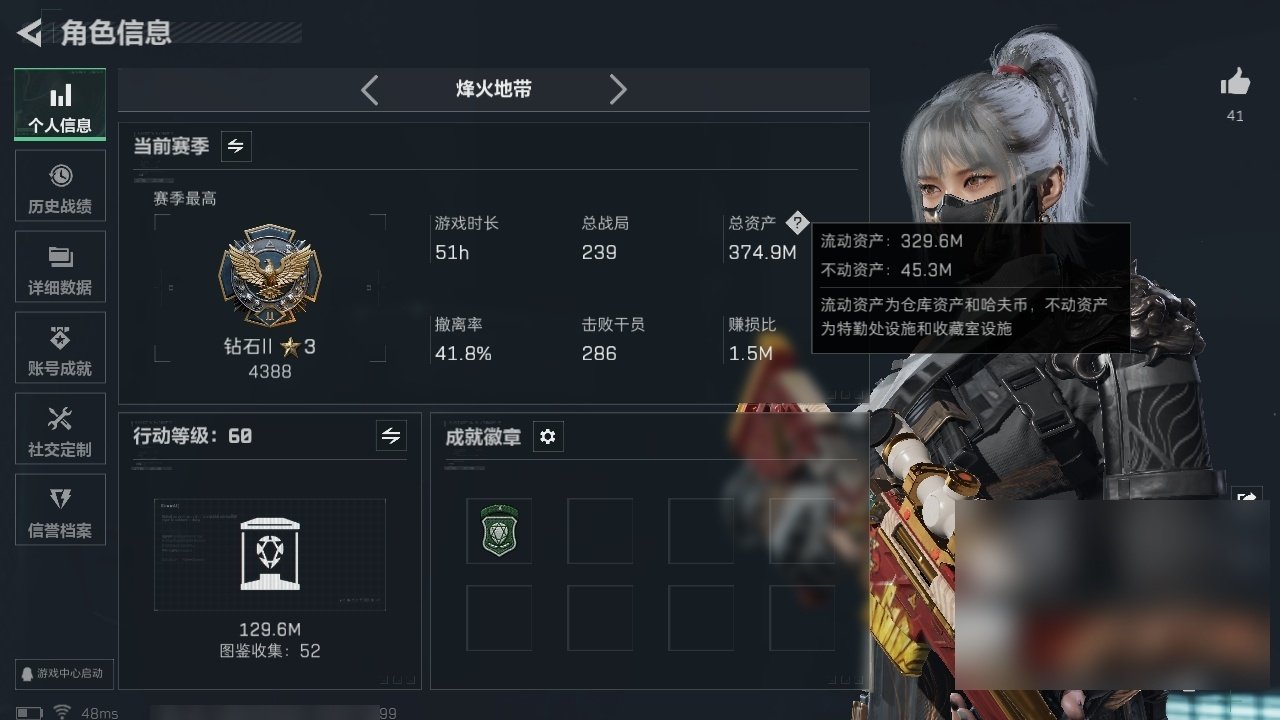Click the 游戏中心启动 button
The width and height of the screenshot is (1280, 720).
tap(64, 673)
